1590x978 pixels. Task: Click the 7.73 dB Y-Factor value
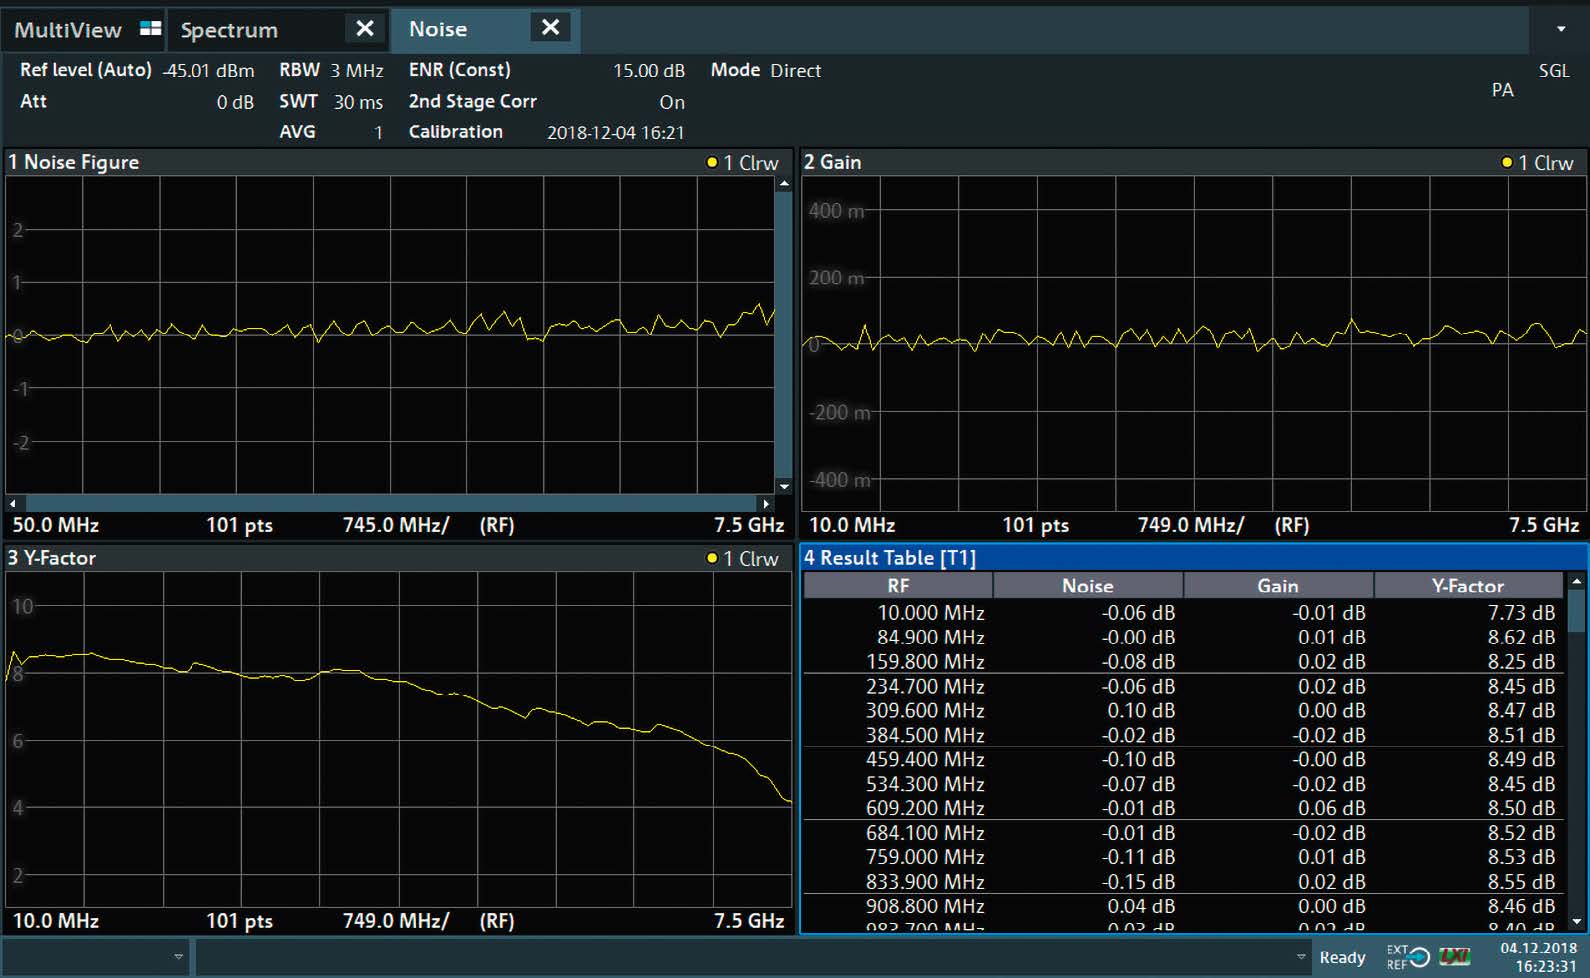[x=1521, y=613]
